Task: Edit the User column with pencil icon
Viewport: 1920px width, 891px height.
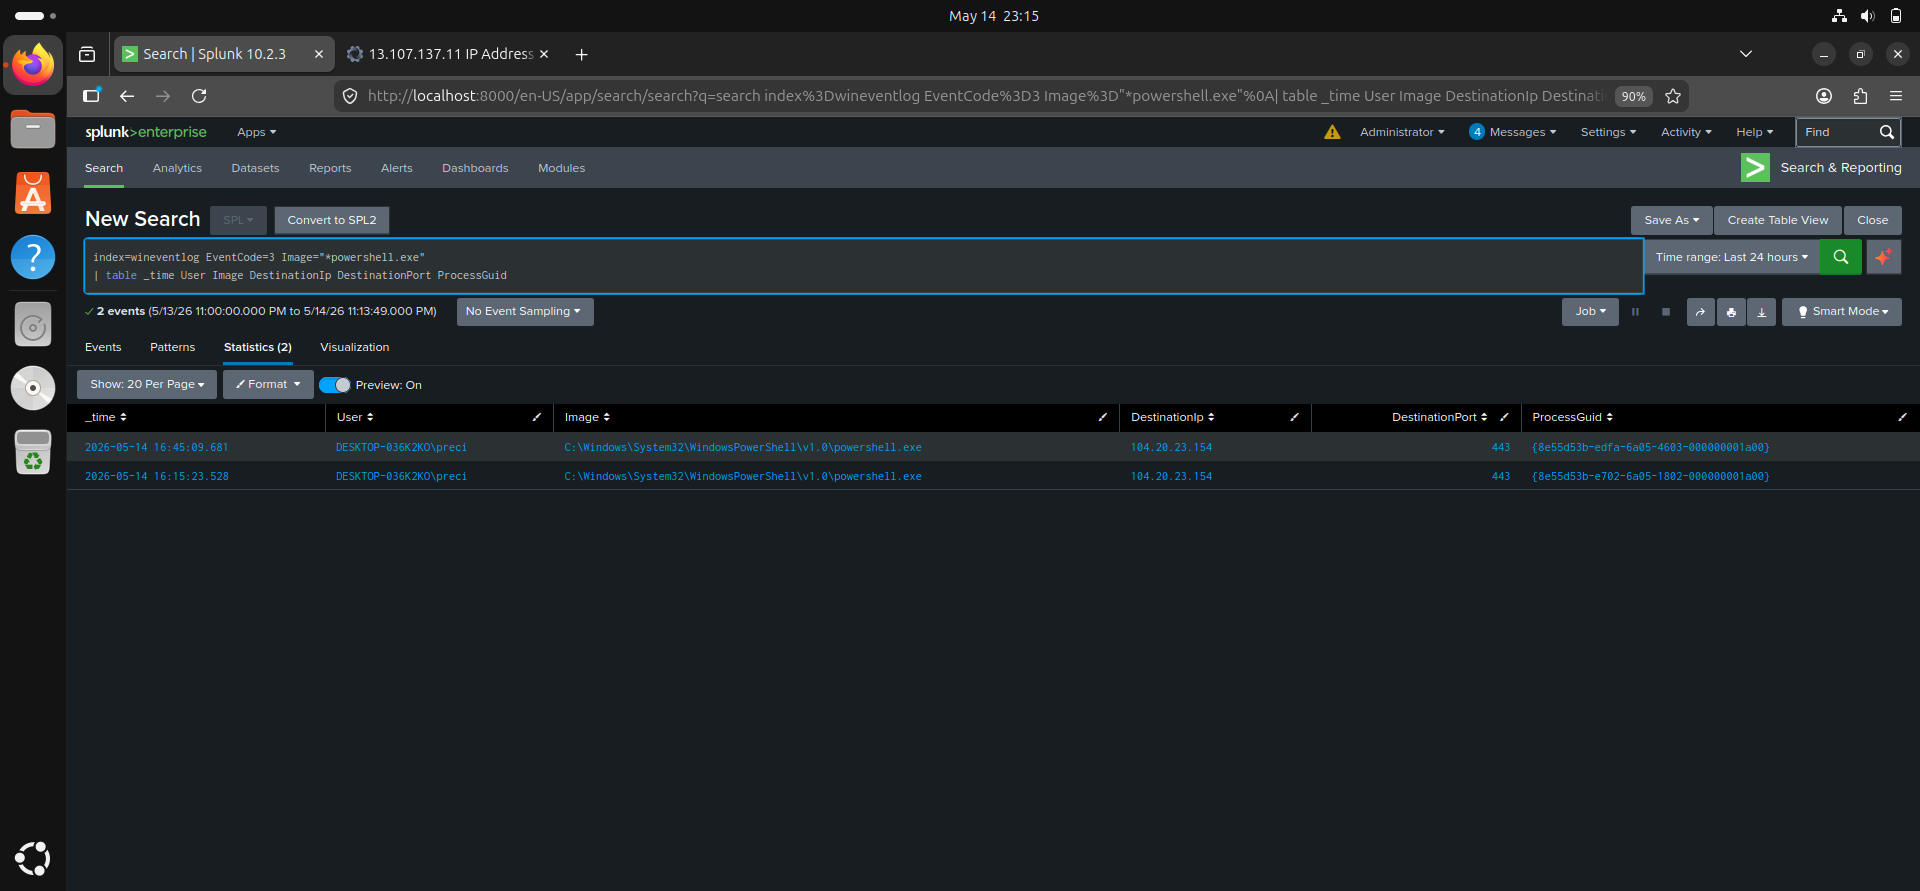Action: pyautogui.click(x=537, y=417)
